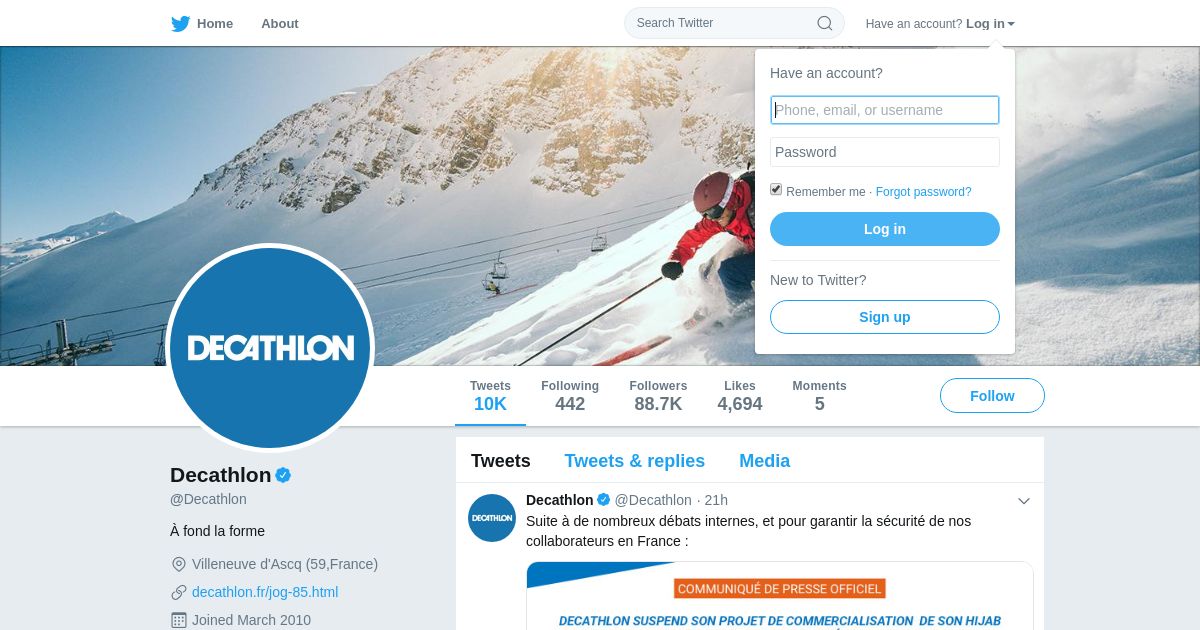This screenshot has height=630, width=1200.
Task: Expand the tweet options chevron
Action: tap(1024, 501)
